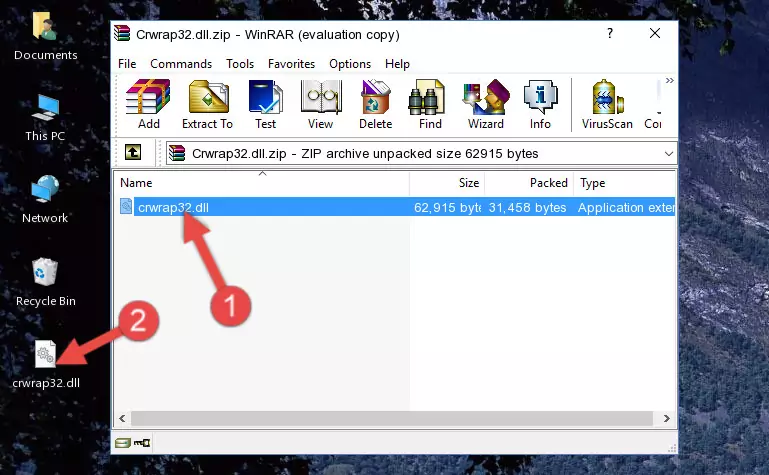This screenshot has height=475, width=769.
Task: Select the This PC desktop icon
Action: tap(45, 118)
